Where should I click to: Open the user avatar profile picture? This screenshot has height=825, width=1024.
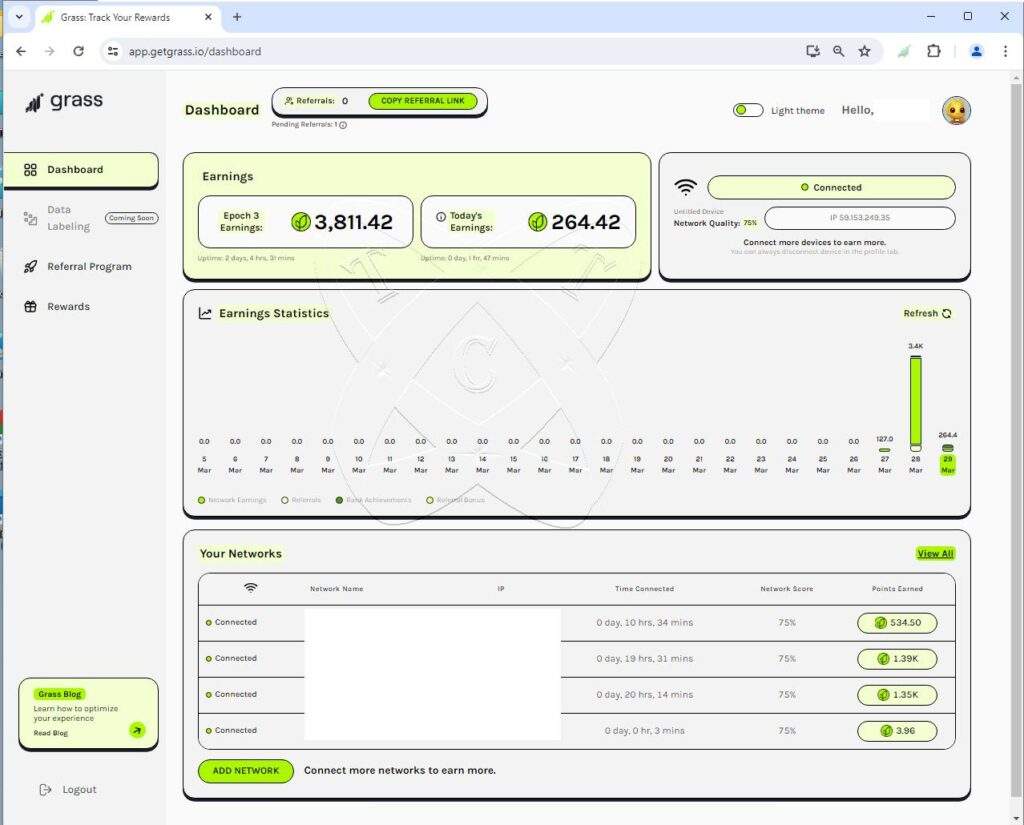[x=956, y=110]
